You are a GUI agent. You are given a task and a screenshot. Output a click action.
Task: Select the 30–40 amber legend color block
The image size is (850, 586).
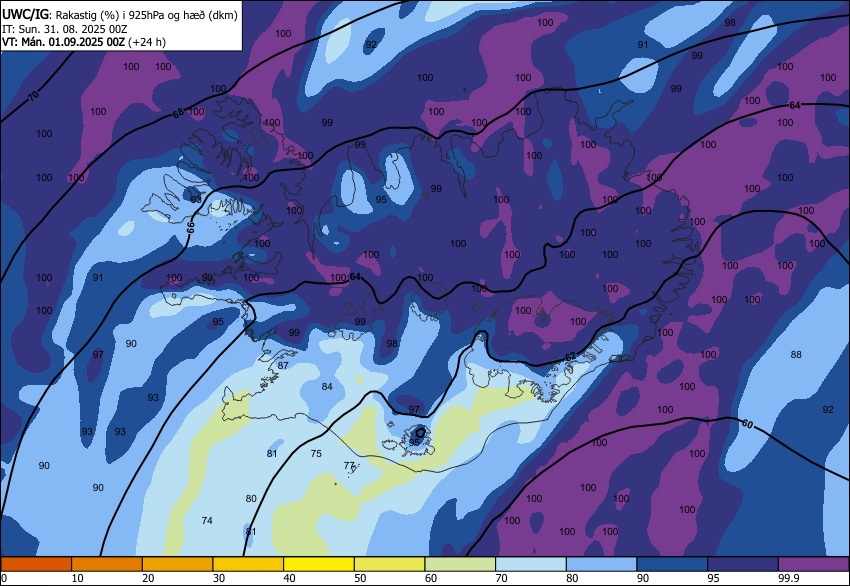click(248, 564)
